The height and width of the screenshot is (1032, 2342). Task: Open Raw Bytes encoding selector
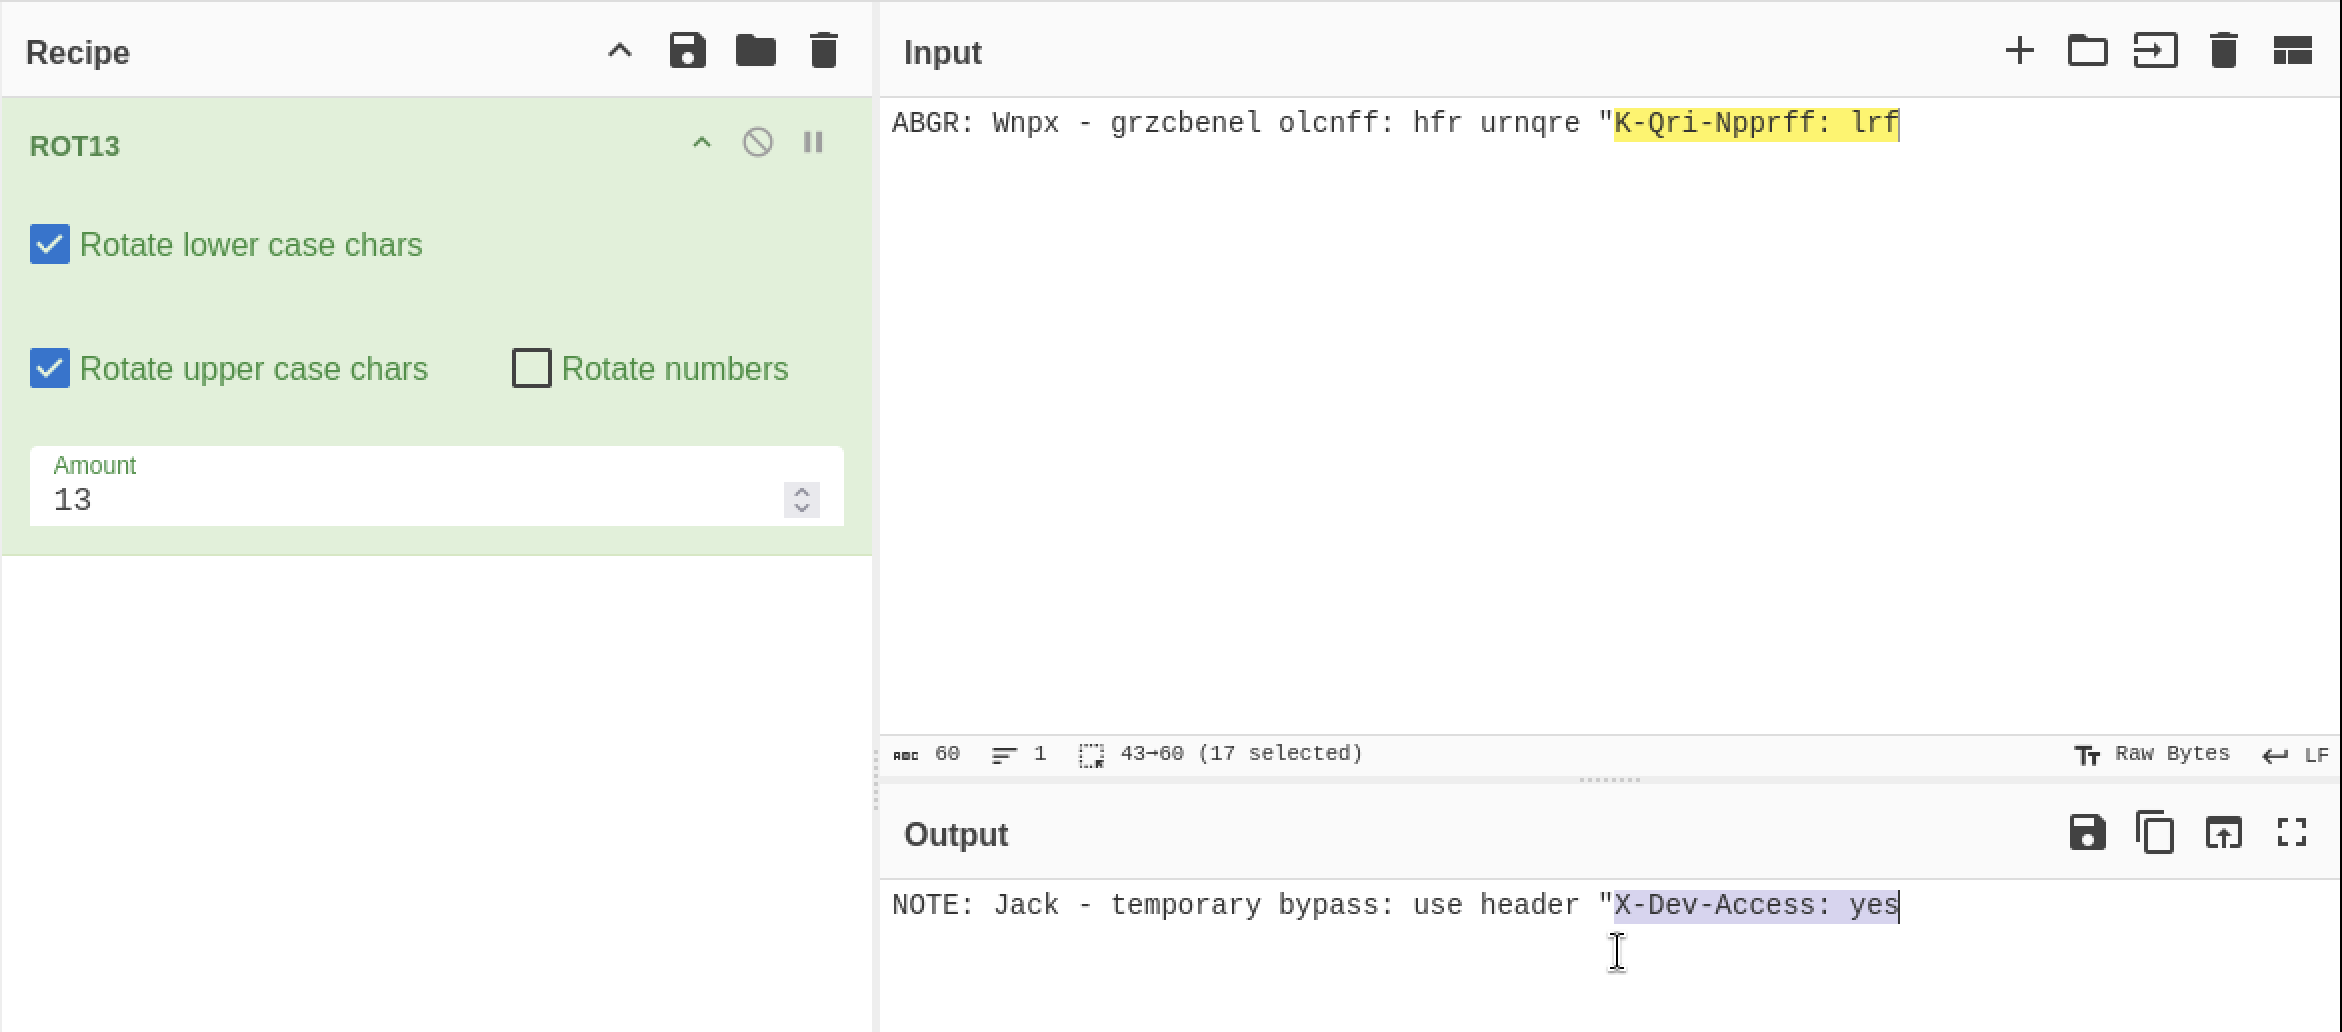point(2152,754)
